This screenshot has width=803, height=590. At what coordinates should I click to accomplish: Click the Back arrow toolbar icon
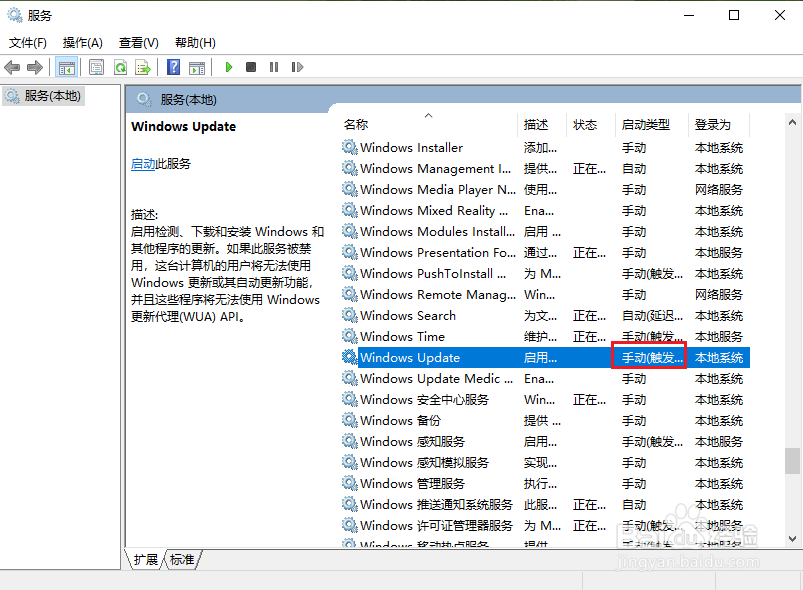click(12, 67)
